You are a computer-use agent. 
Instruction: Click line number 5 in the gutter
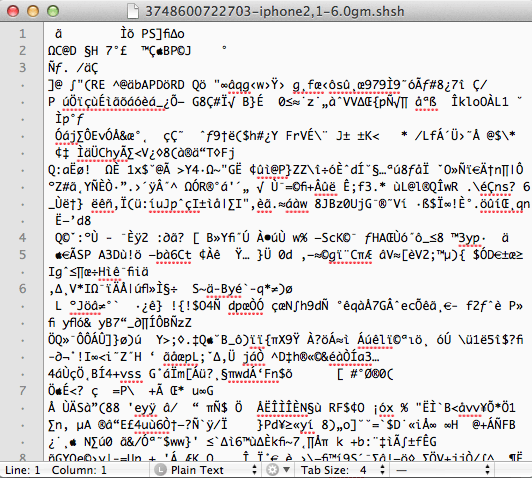pyautogui.click(x=22, y=255)
